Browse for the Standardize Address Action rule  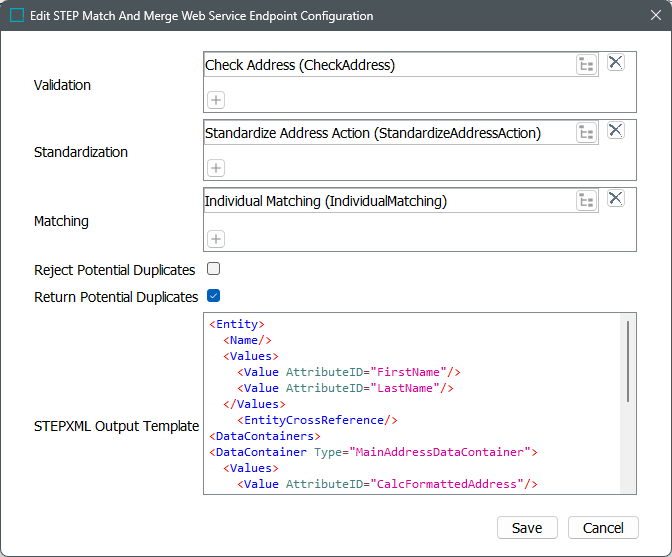586,133
